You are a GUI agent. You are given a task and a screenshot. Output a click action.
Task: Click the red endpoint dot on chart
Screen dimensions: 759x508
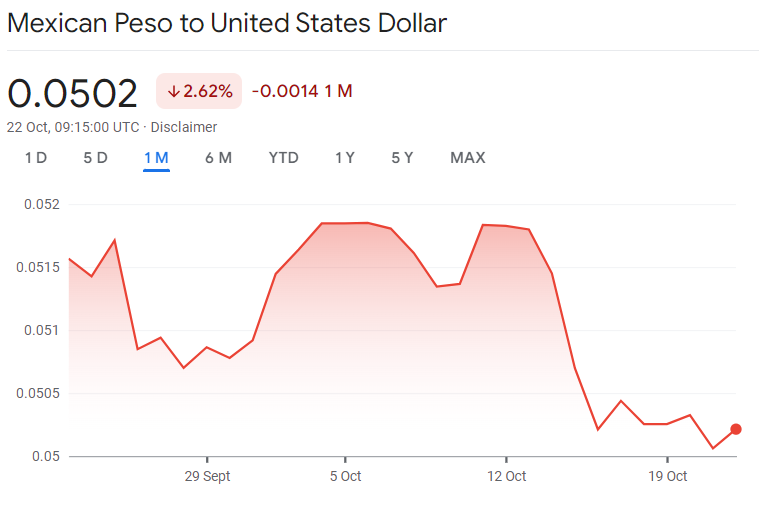pyautogui.click(x=736, y=429)
